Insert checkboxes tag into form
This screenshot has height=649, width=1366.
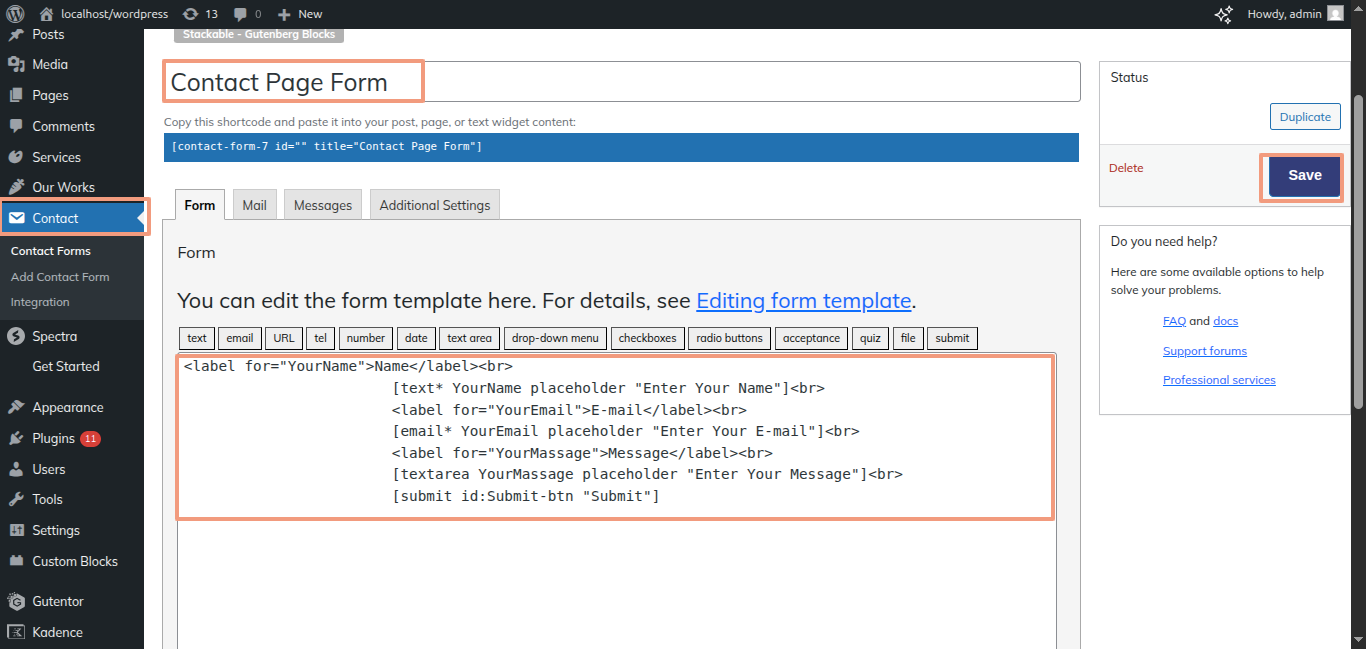pyautogui.click(x=647, y=338)
